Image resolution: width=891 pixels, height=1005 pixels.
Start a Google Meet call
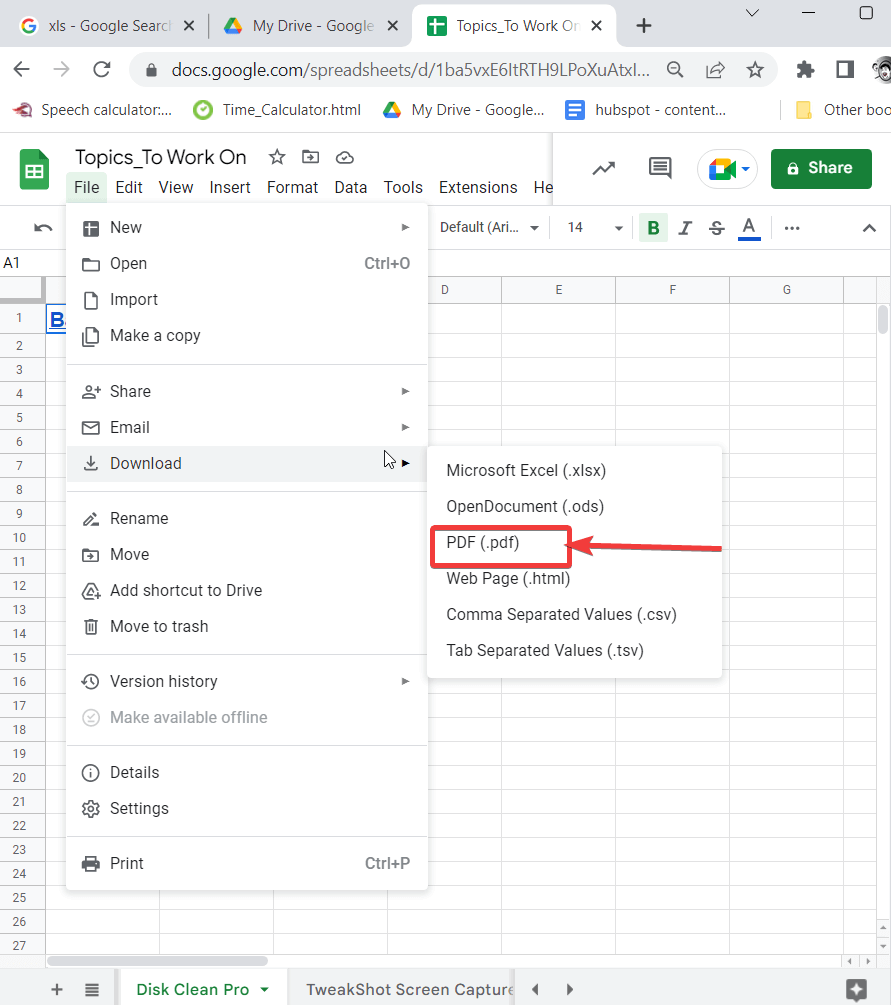pos(728,169)
